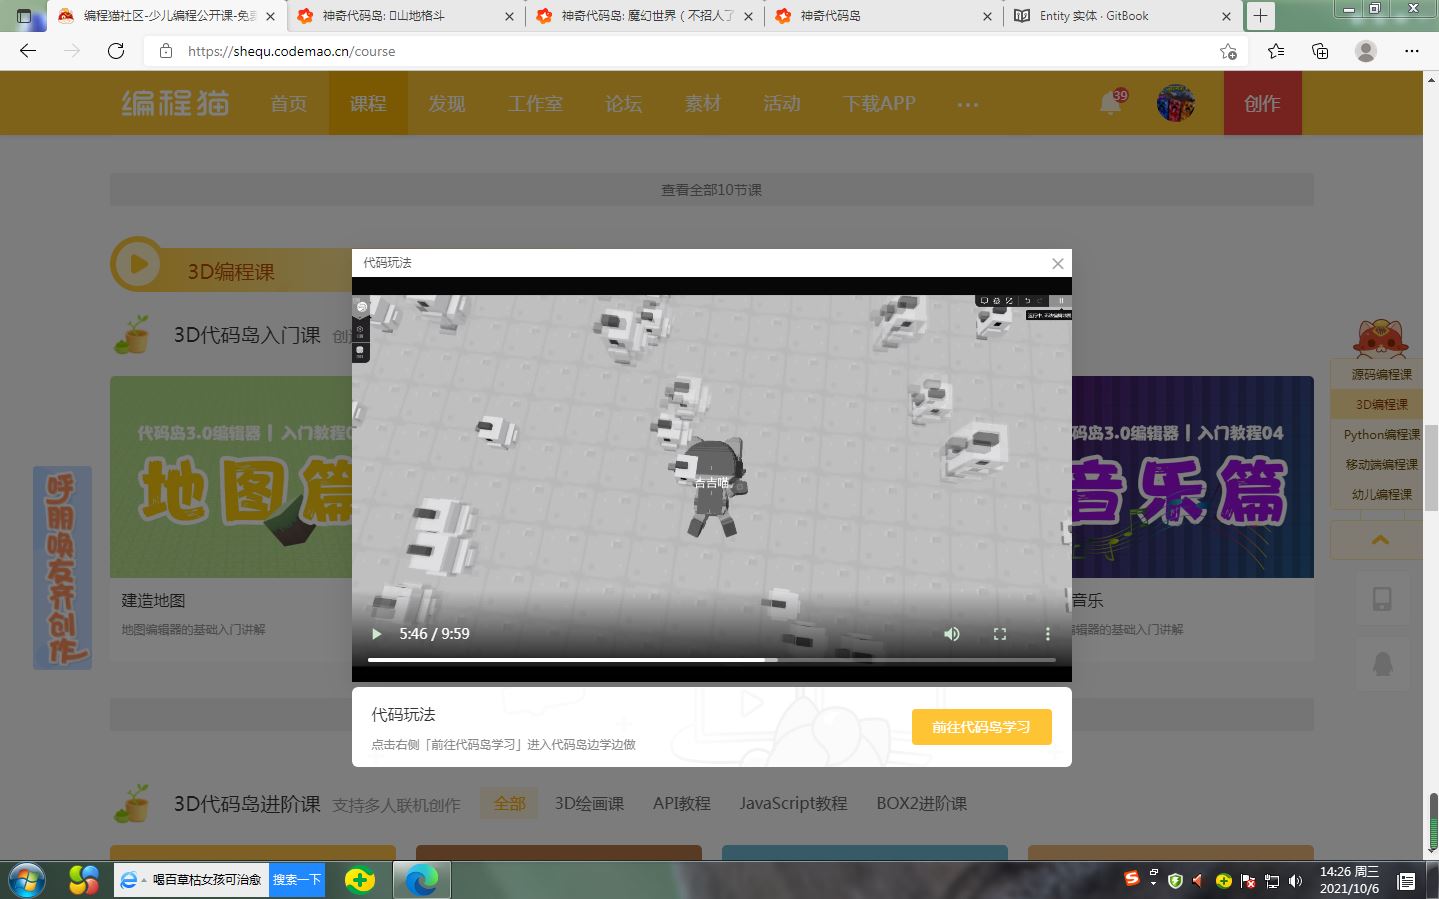Close the Entity 实体 · GitBook tab

click(1227, 16)
